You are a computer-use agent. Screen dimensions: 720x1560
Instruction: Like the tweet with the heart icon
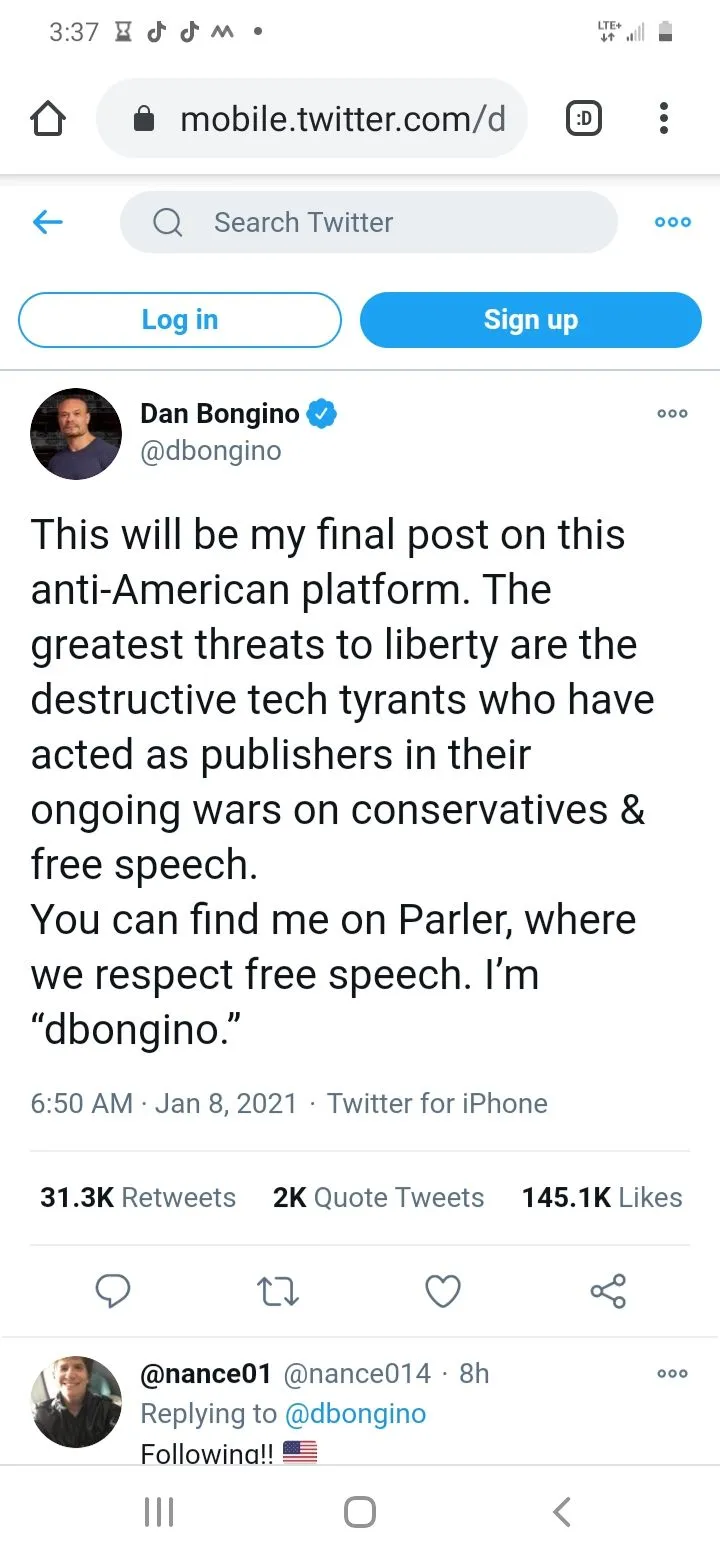443,1291
